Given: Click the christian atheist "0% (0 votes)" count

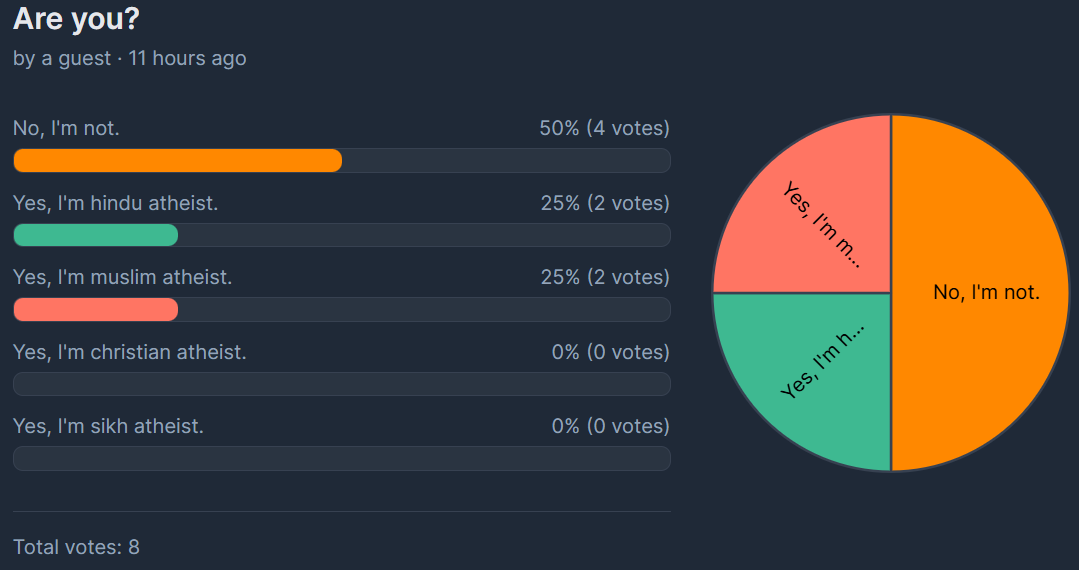Looking at the screenshot, I should 610,352.
